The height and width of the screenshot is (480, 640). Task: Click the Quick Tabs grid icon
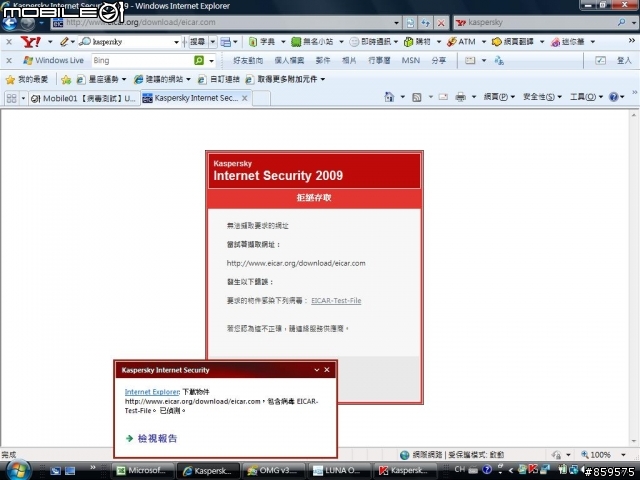click(11, 98)
